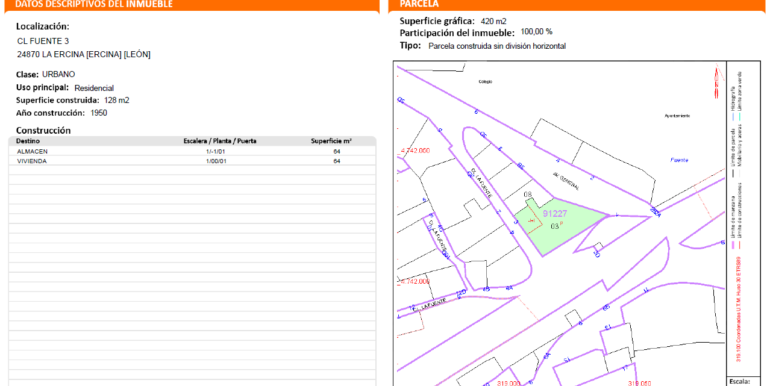Click the Destino column header

[x=28, y=141]
